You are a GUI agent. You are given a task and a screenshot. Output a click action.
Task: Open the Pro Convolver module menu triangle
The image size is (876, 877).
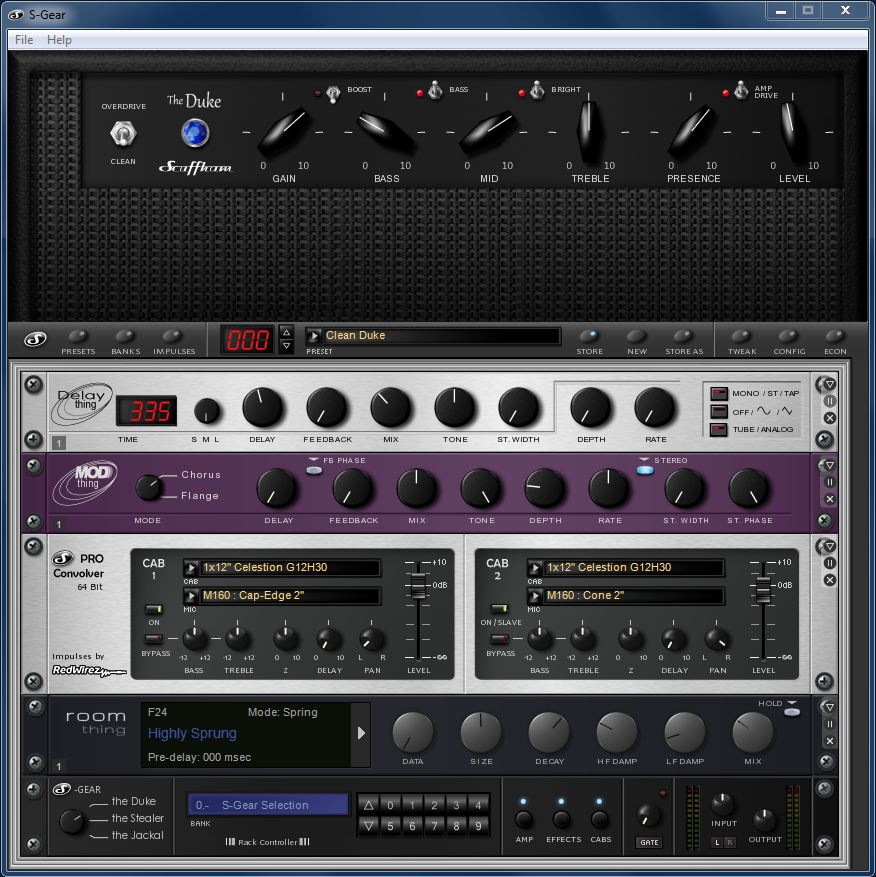click(x=830, y=546)
